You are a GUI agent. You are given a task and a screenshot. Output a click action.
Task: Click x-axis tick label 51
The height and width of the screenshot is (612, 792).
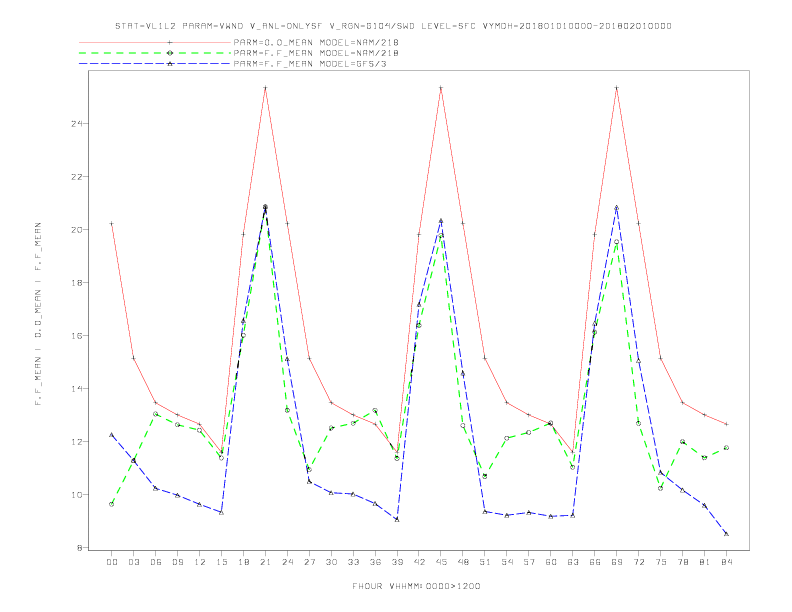point(485,562)
